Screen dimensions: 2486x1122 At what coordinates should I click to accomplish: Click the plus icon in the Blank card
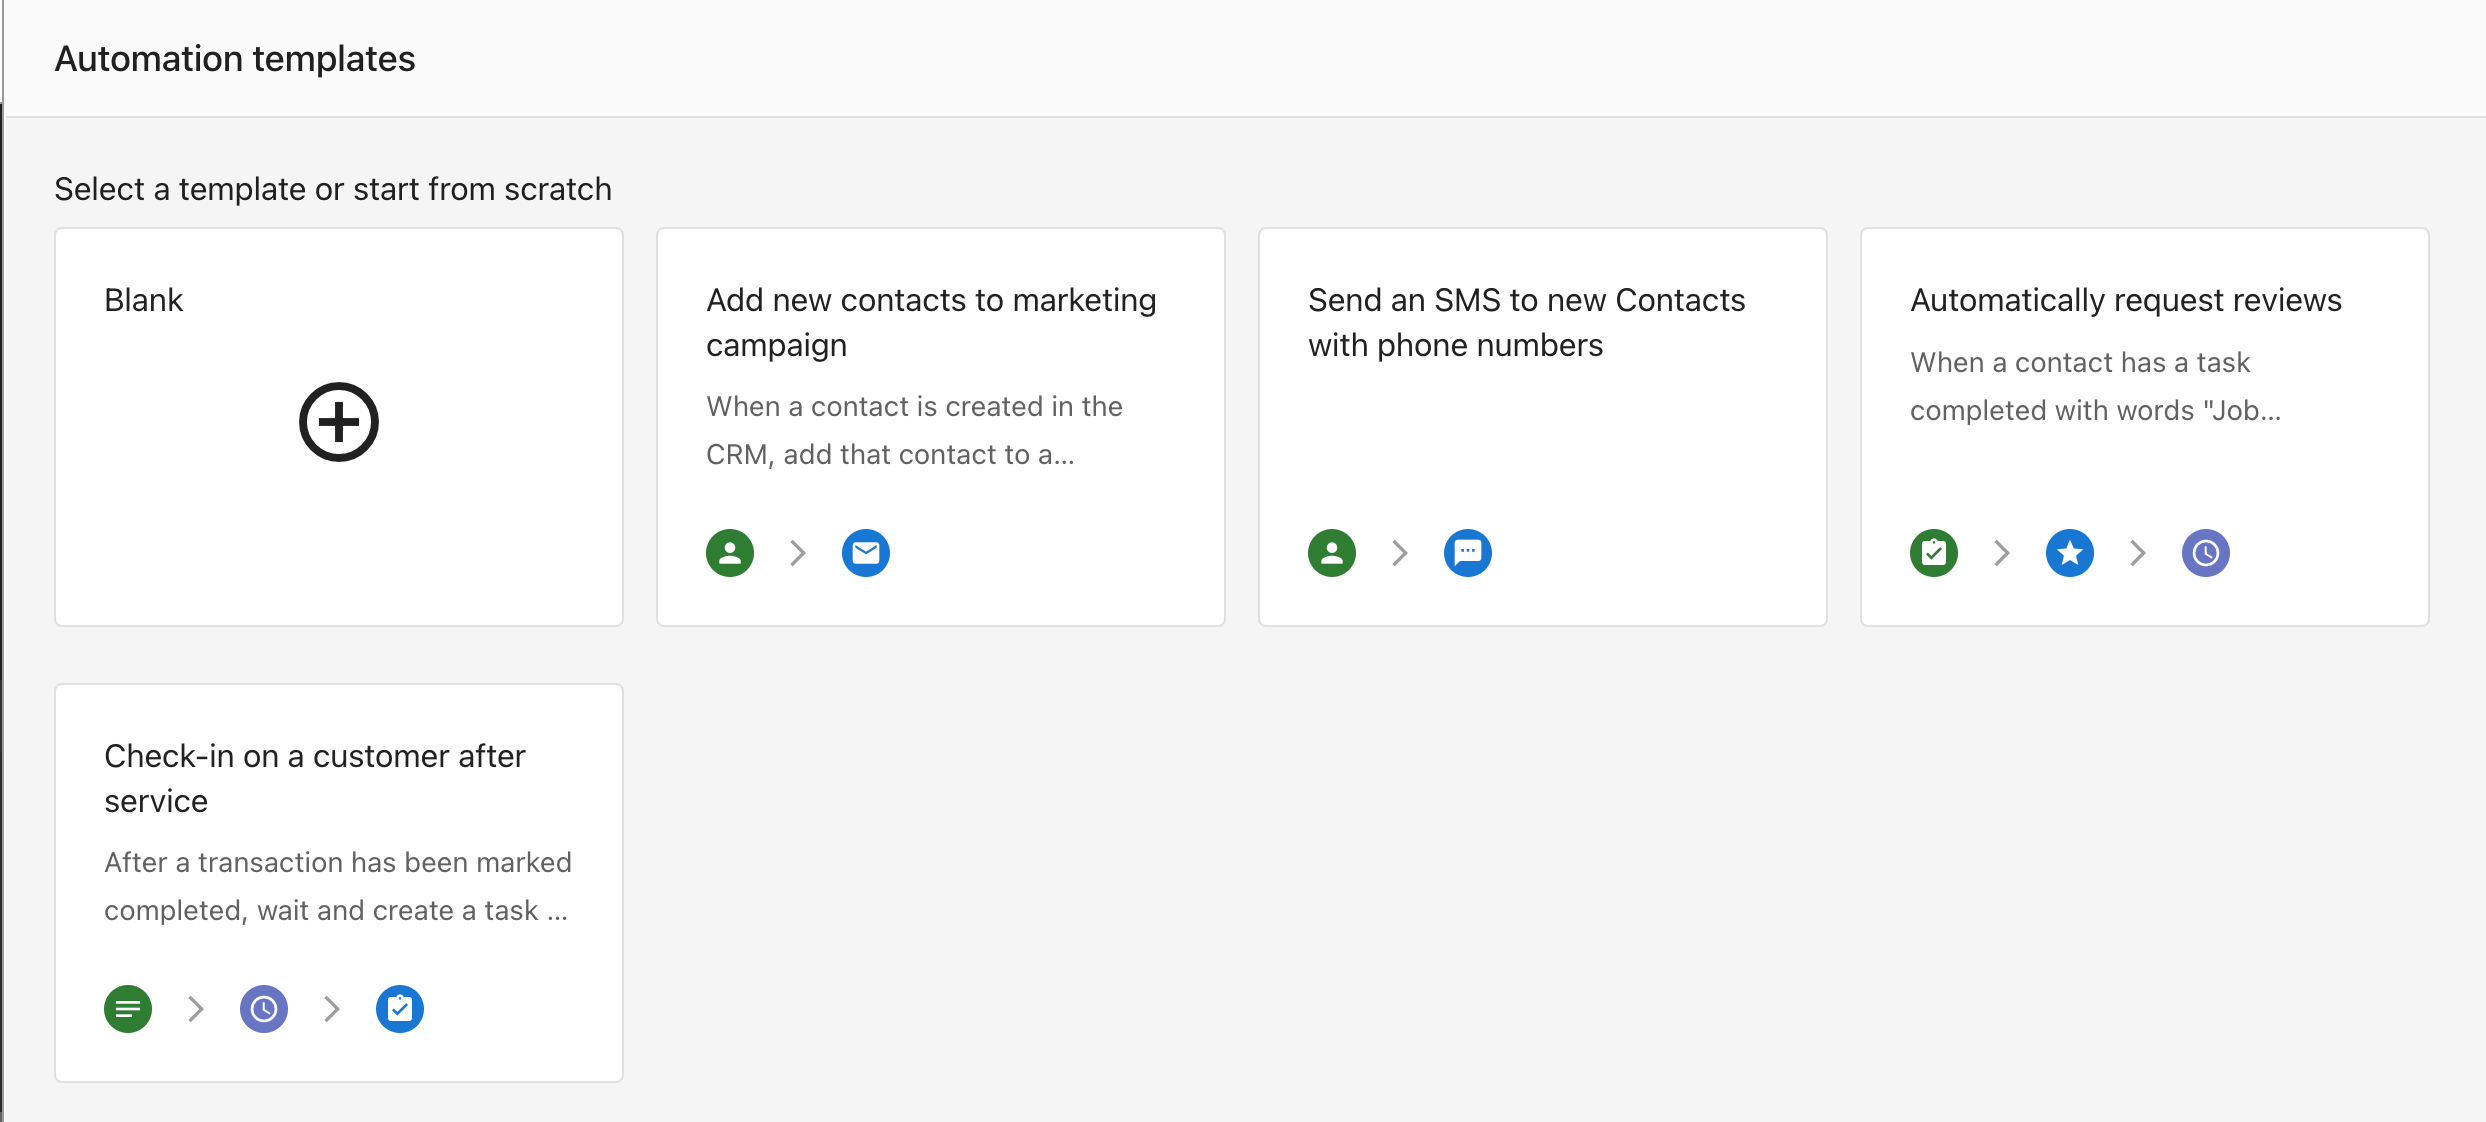338,422
